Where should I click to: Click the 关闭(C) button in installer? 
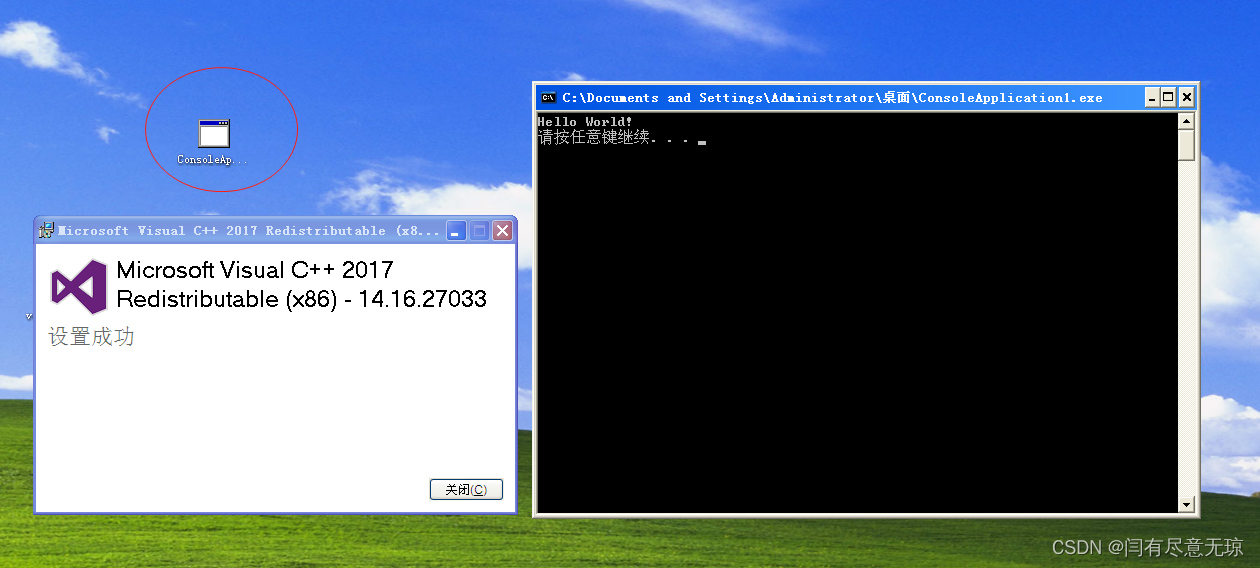[466, 489]
